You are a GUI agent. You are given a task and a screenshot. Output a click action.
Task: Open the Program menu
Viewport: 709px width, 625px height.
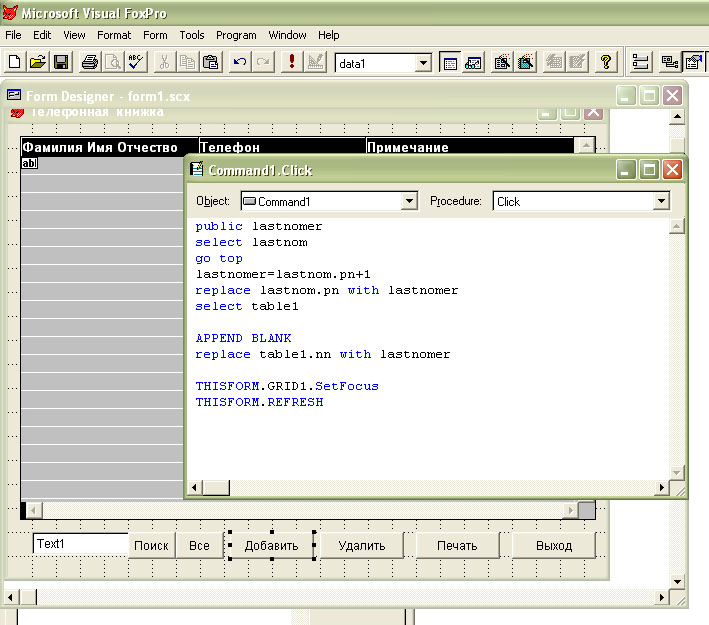click(x=236, y=35)
